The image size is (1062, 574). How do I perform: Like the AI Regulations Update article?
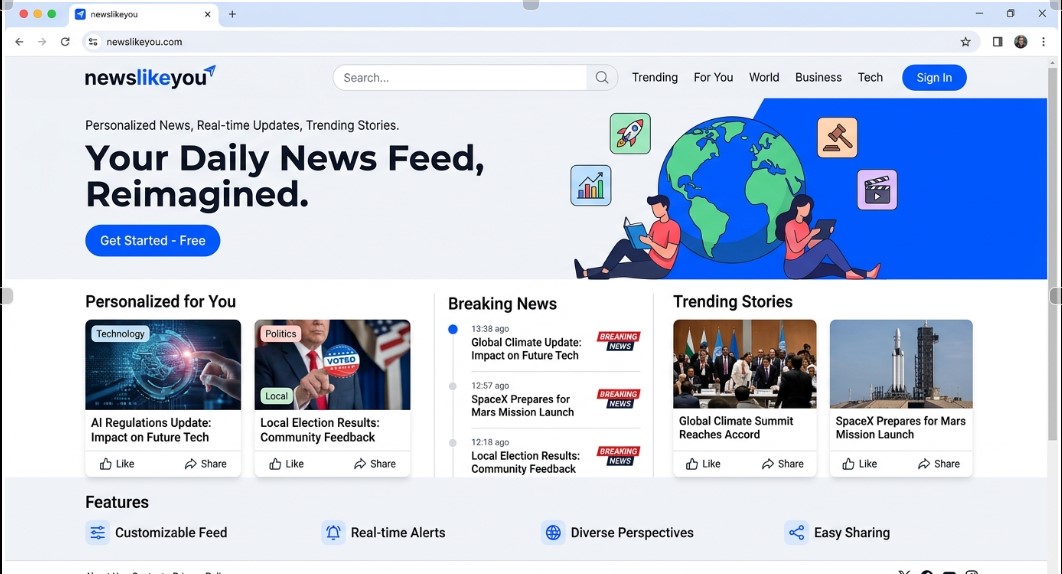(117, 464)
